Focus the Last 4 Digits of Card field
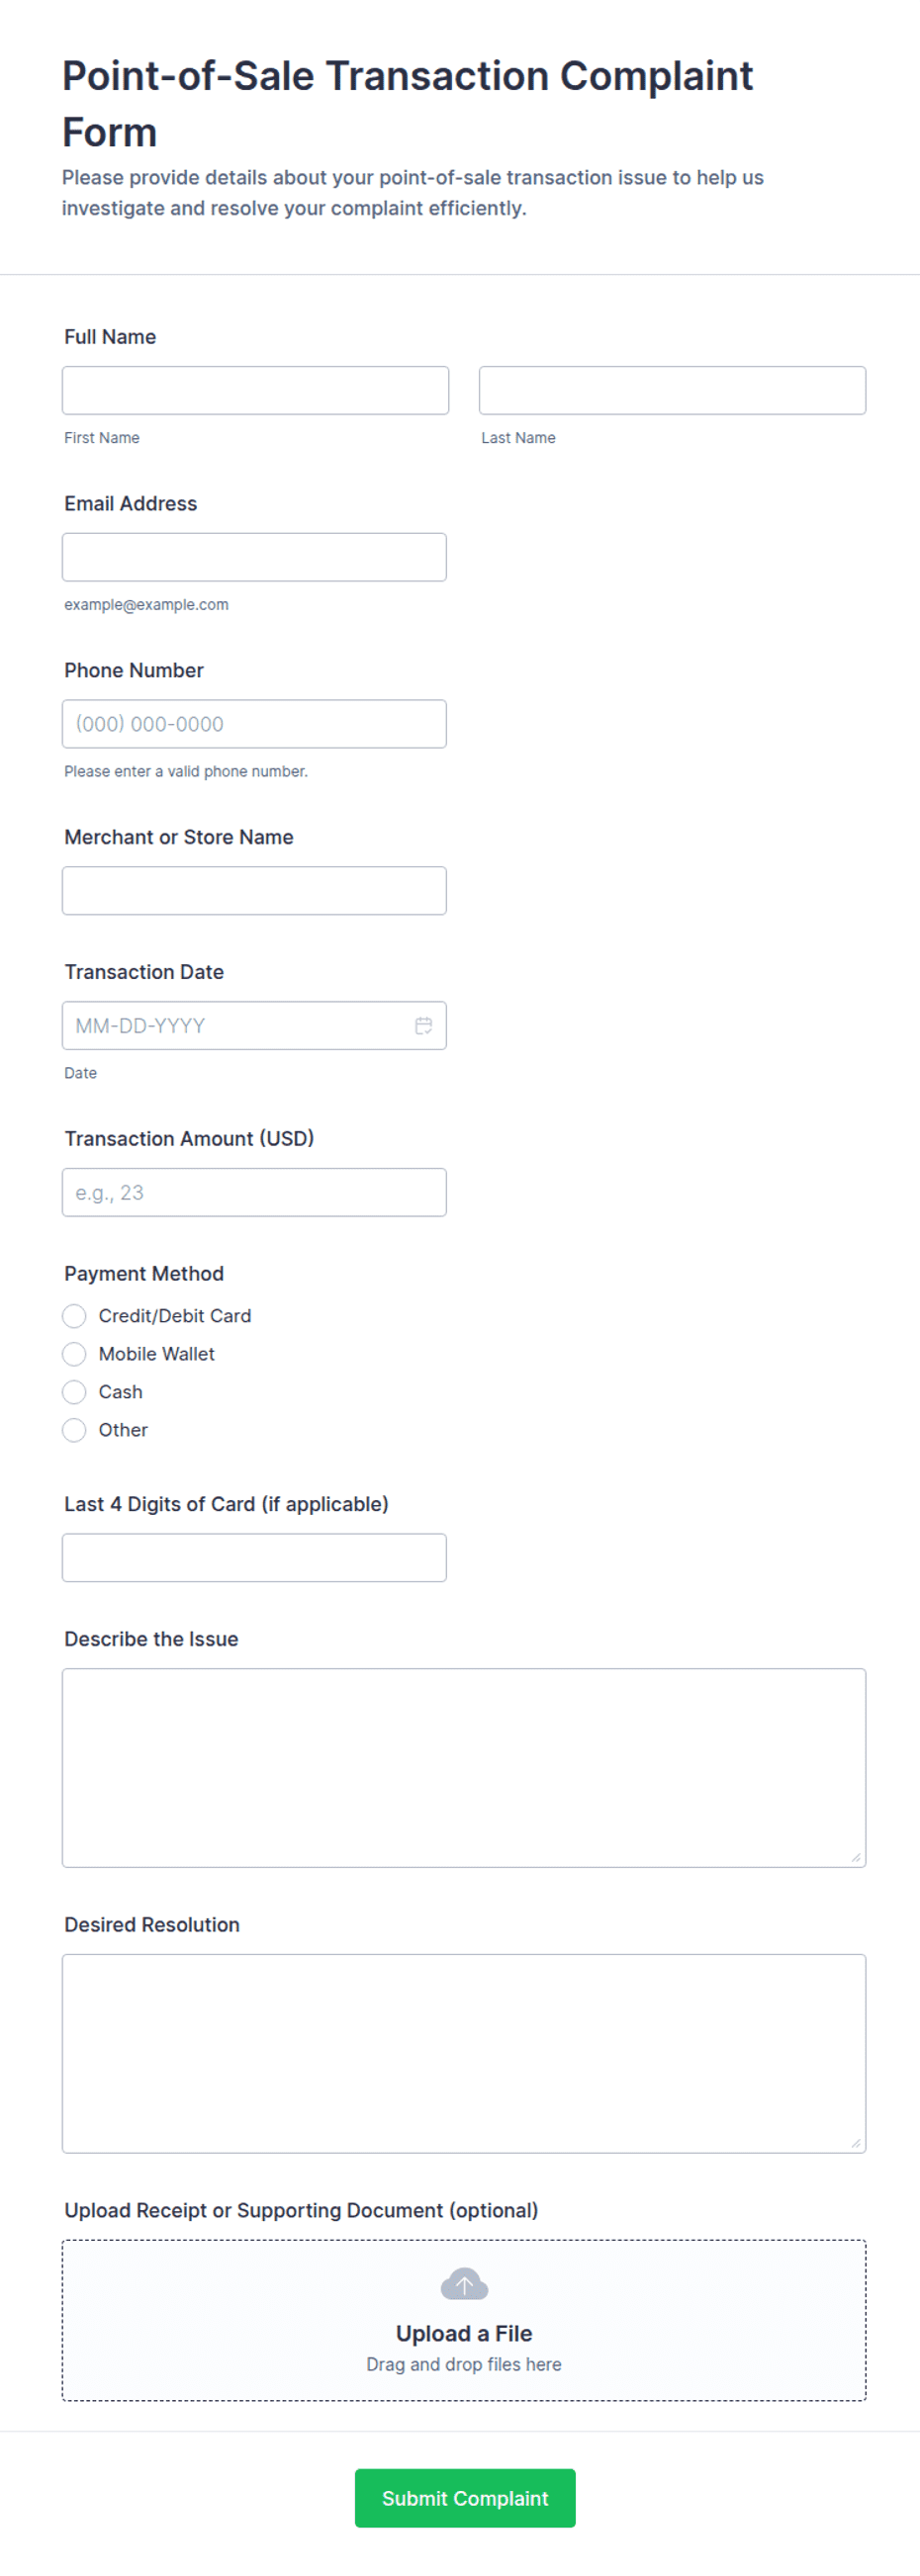920x2576 pixels. (254, 1557)
